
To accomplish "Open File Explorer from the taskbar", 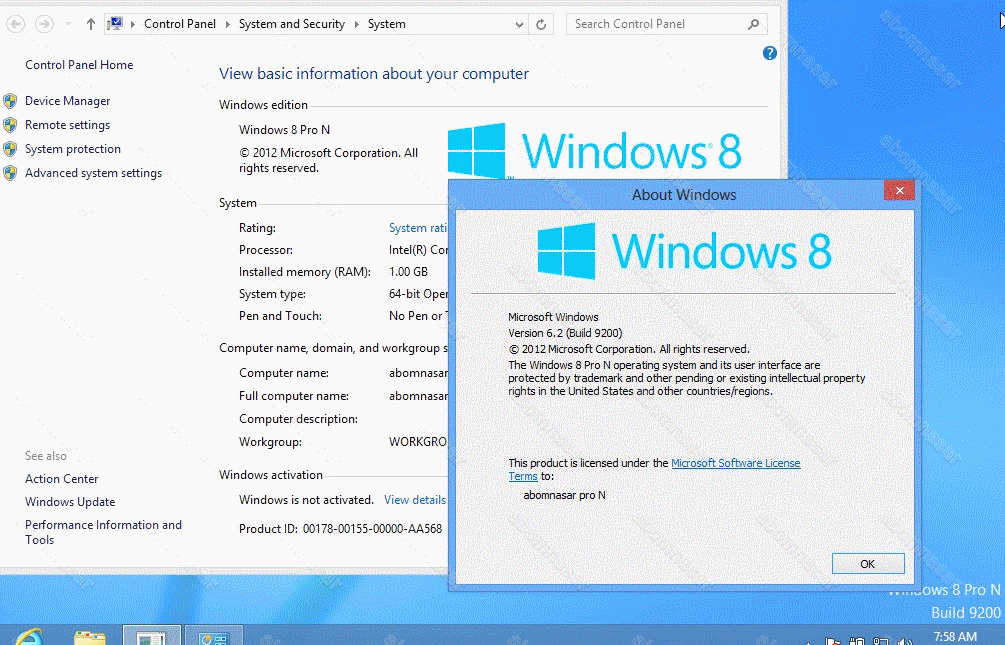I will tap(90, 637).
